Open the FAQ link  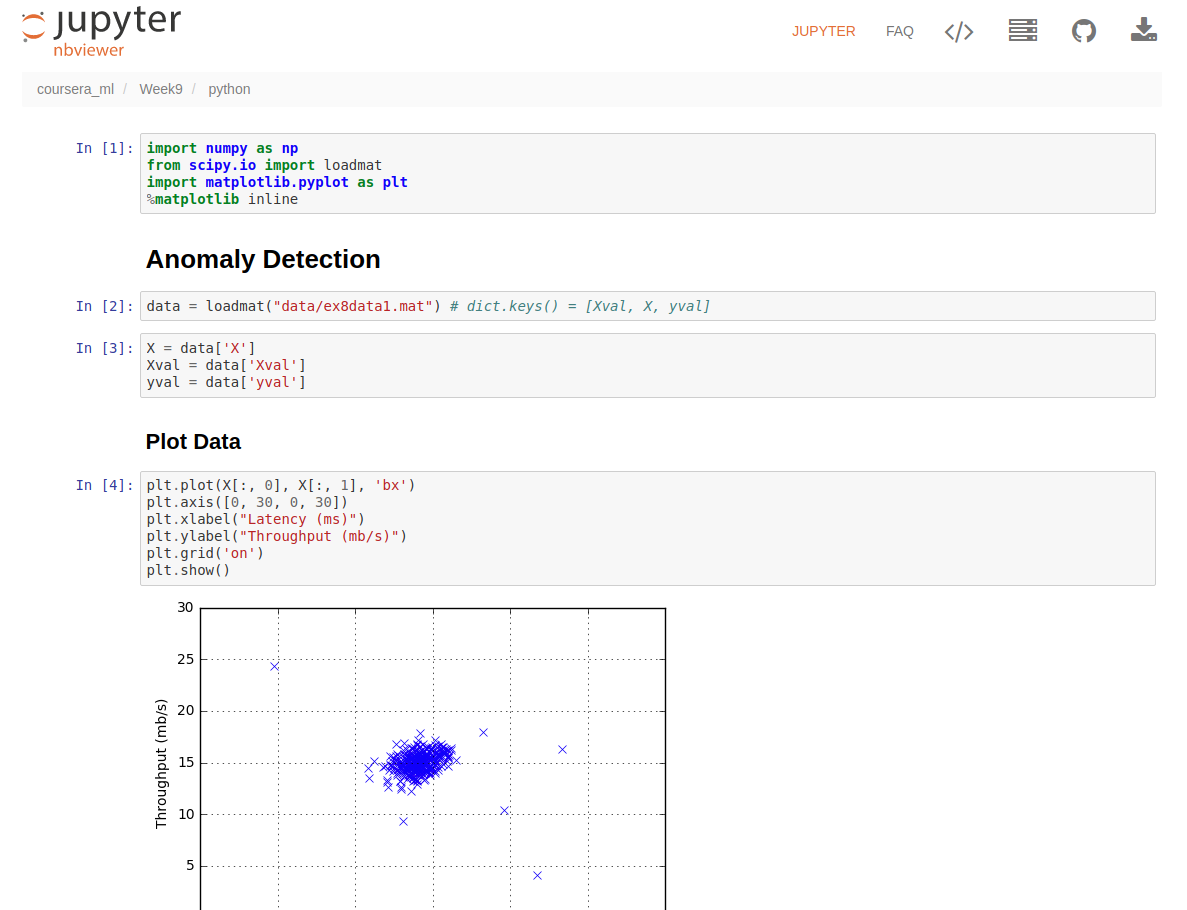click(x=899, y=32)
